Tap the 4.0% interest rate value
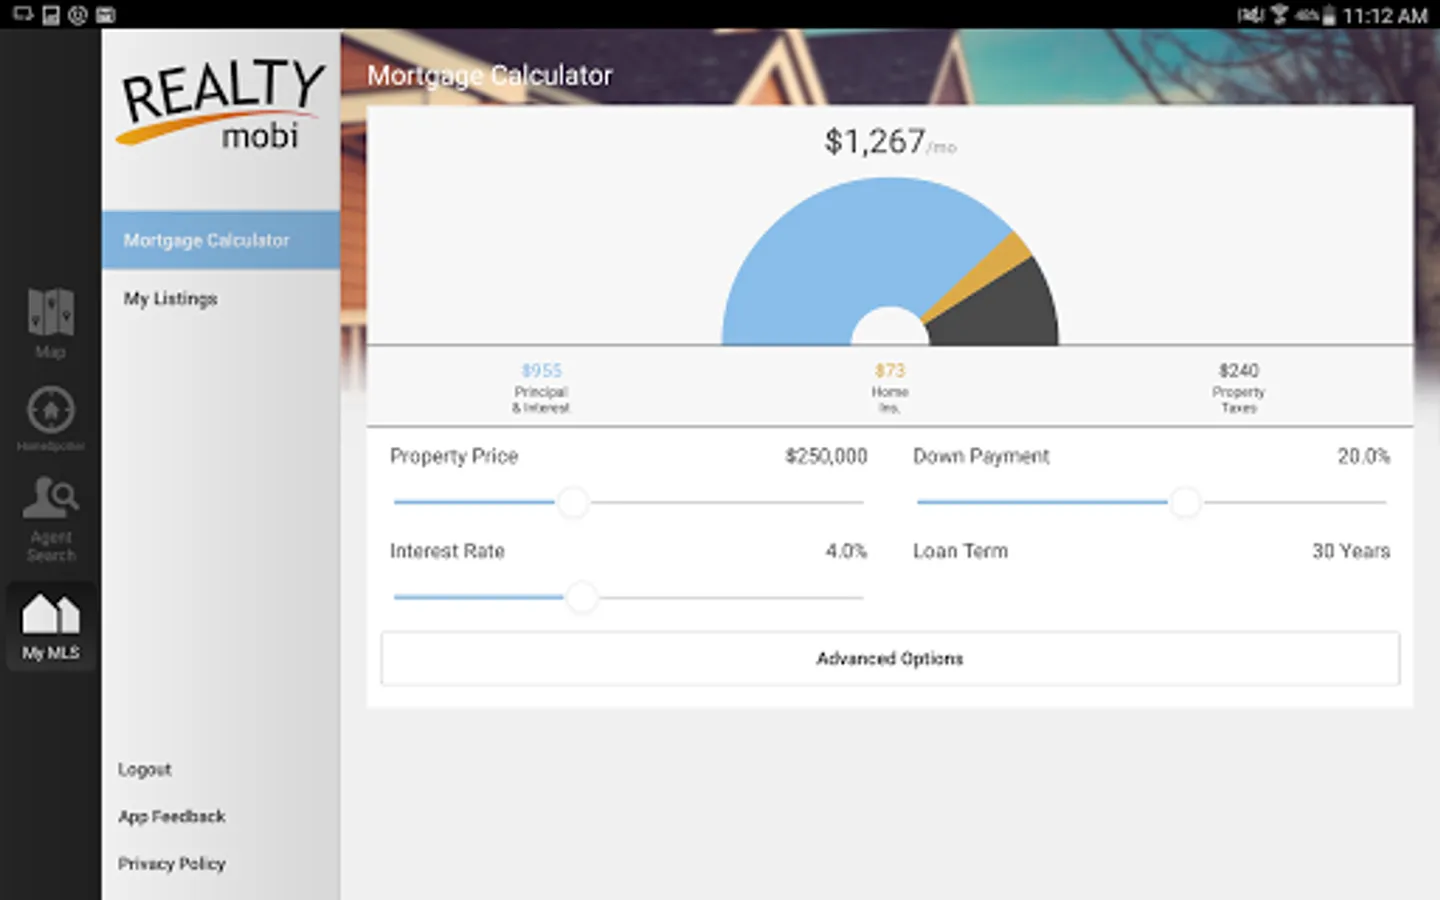Image resolution: width=1440 pixels, height=900 pixels. [x=846, y=551]
